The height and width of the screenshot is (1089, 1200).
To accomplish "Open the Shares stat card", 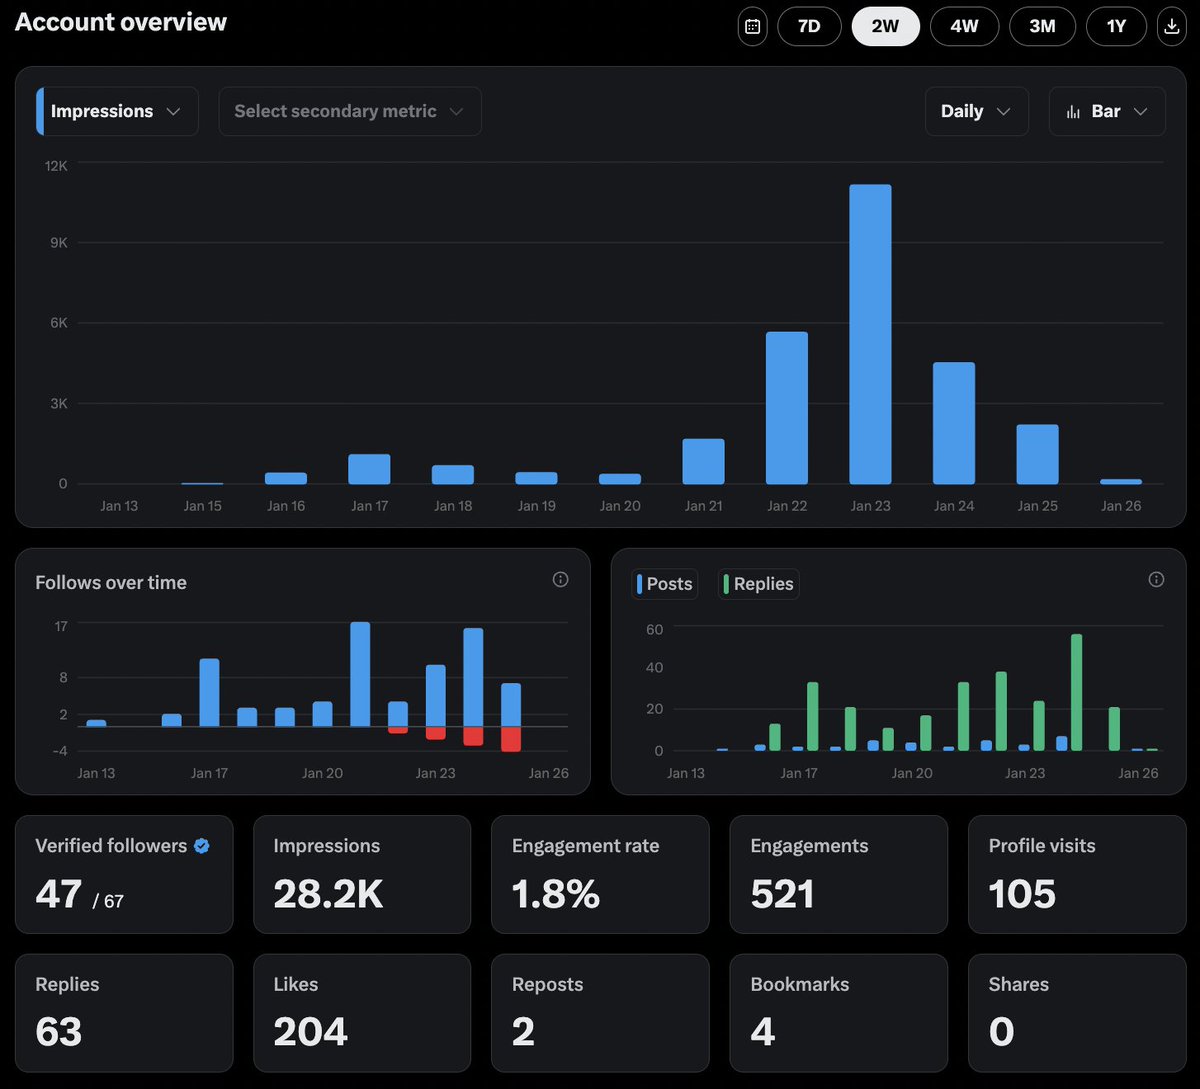I will pos(1077,1013).
